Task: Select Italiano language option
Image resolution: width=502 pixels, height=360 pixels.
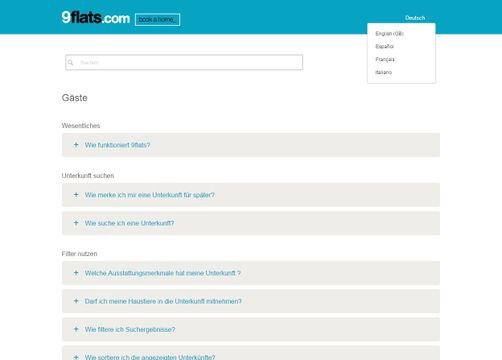Action: pos(383,72)
